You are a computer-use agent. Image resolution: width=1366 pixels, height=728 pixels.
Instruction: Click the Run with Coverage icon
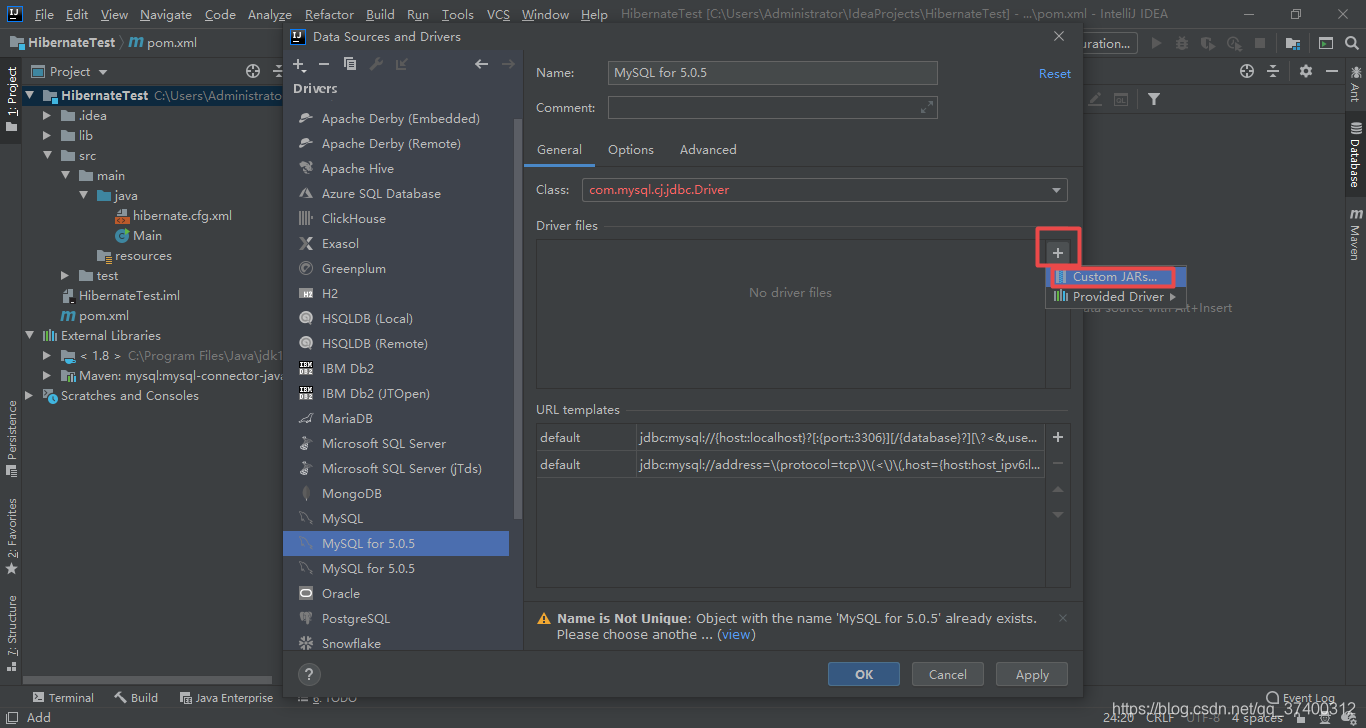pyautogui.click(x=1208, y=43)
